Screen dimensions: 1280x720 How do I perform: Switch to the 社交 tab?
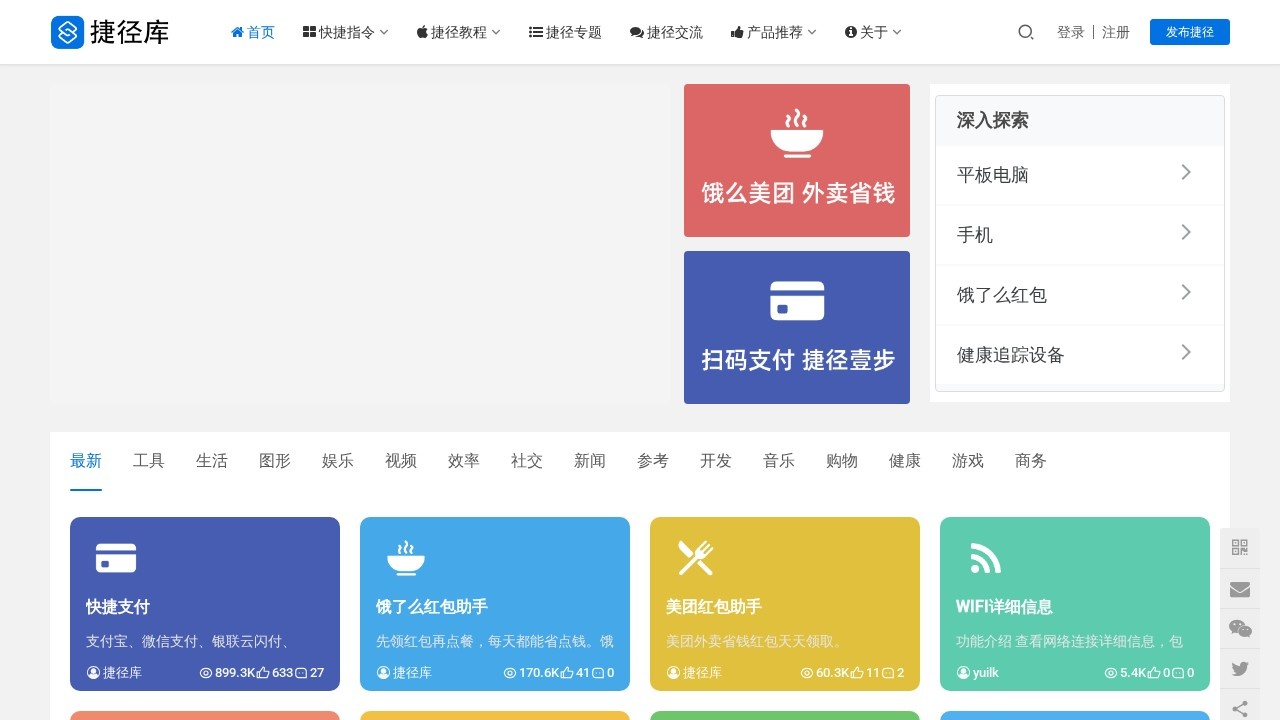point(527,461)
